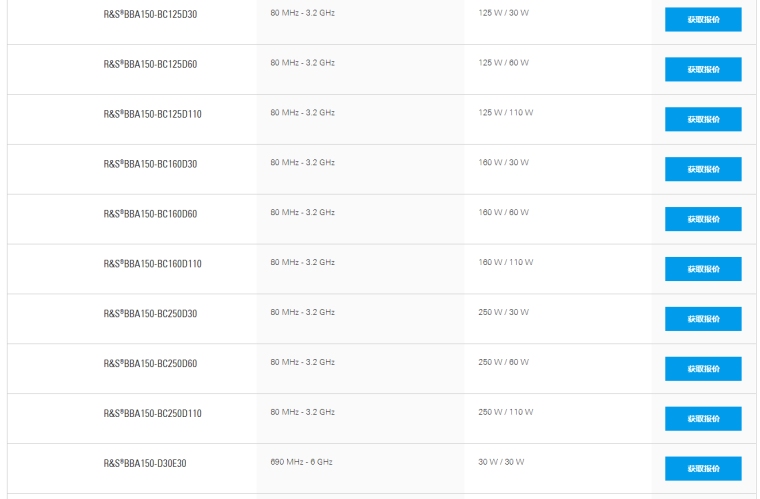
Task: Open the R&S BBA150-D30E30 product name
Action: click(x=145, y=464)
